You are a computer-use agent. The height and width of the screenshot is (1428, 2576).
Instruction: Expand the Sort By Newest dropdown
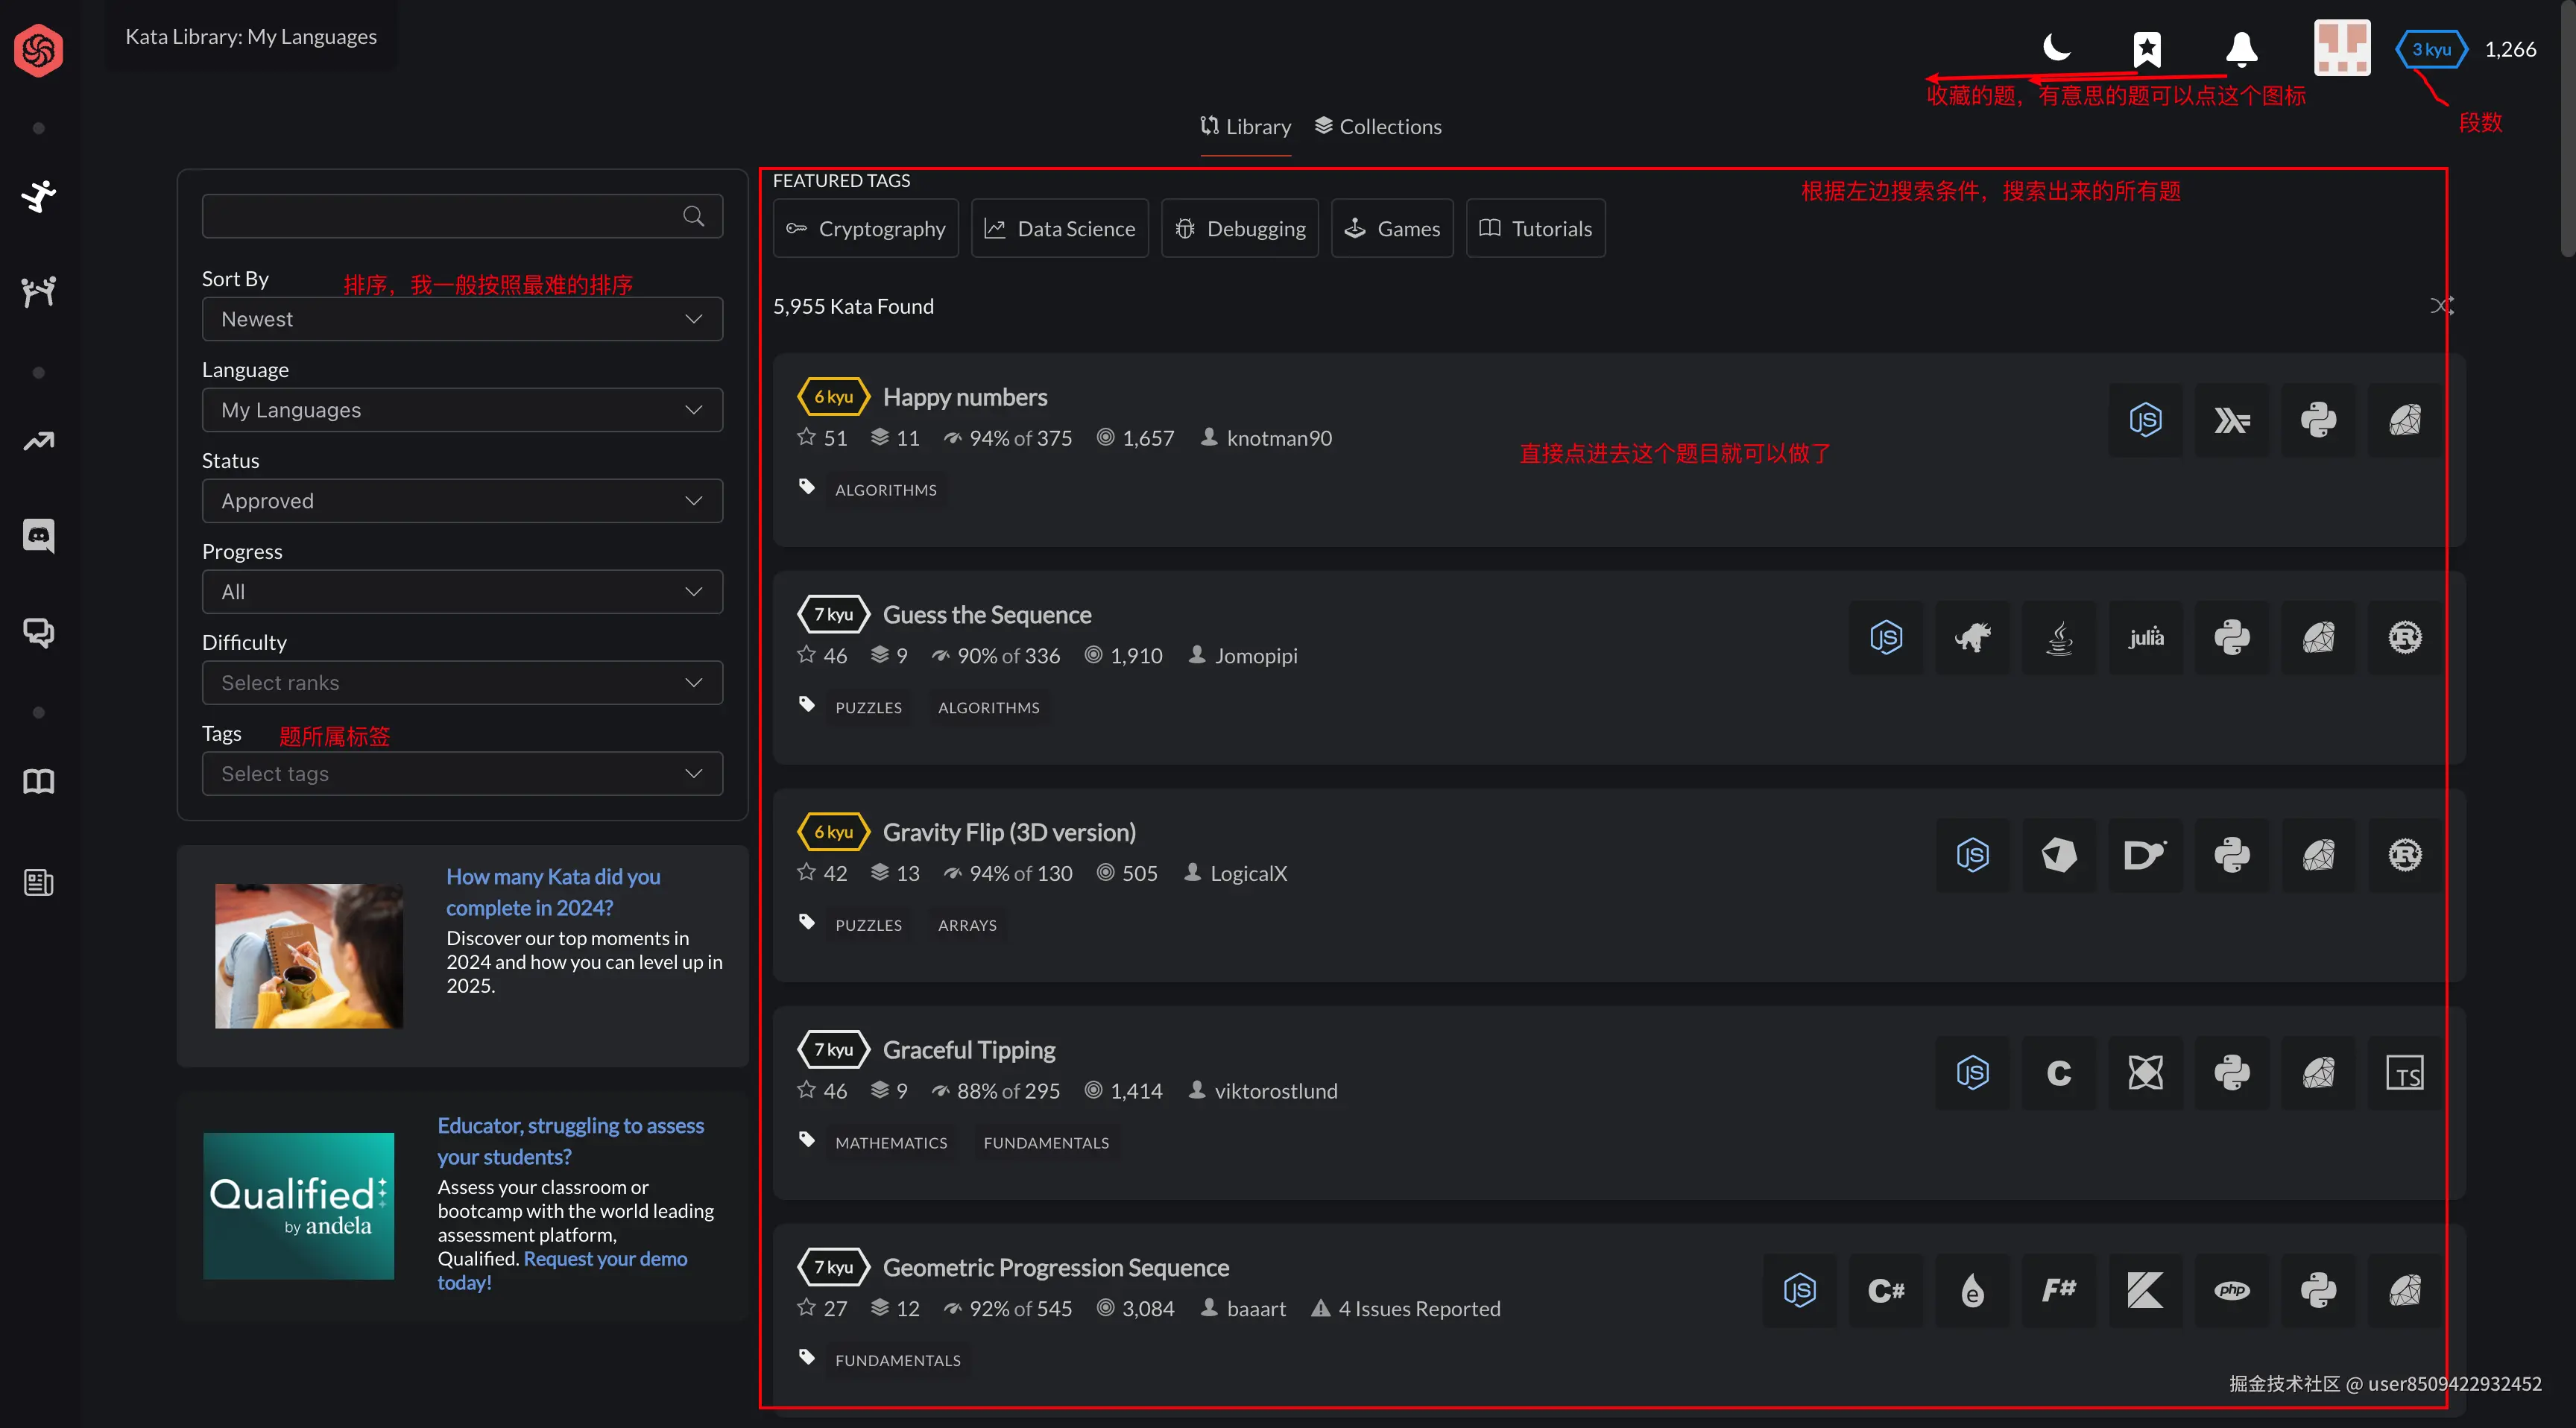(x=462, y=319)
